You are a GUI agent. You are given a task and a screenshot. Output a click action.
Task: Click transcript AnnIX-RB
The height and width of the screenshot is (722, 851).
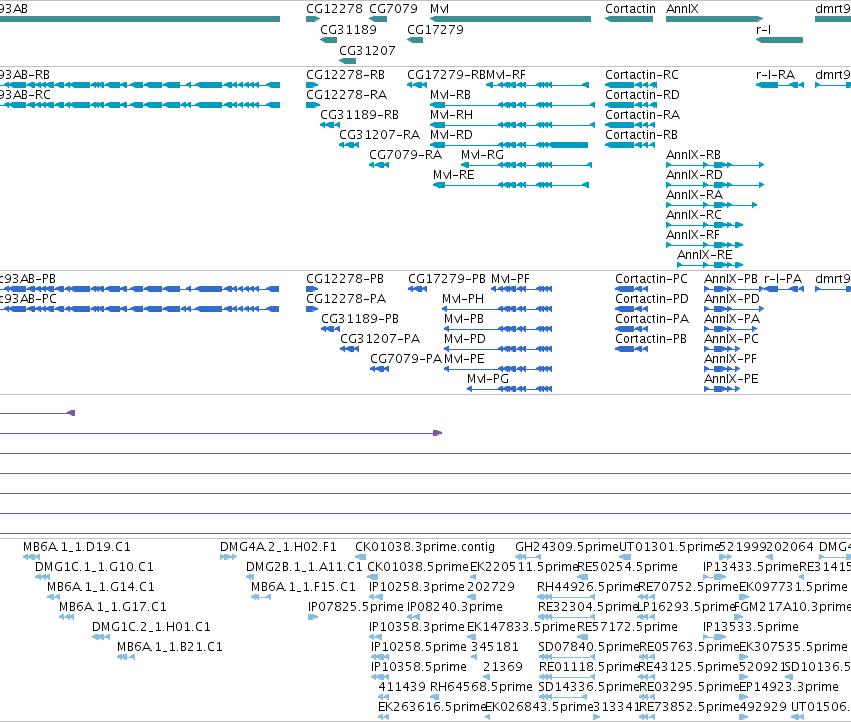pyautogui.click(x=693, y=155)
